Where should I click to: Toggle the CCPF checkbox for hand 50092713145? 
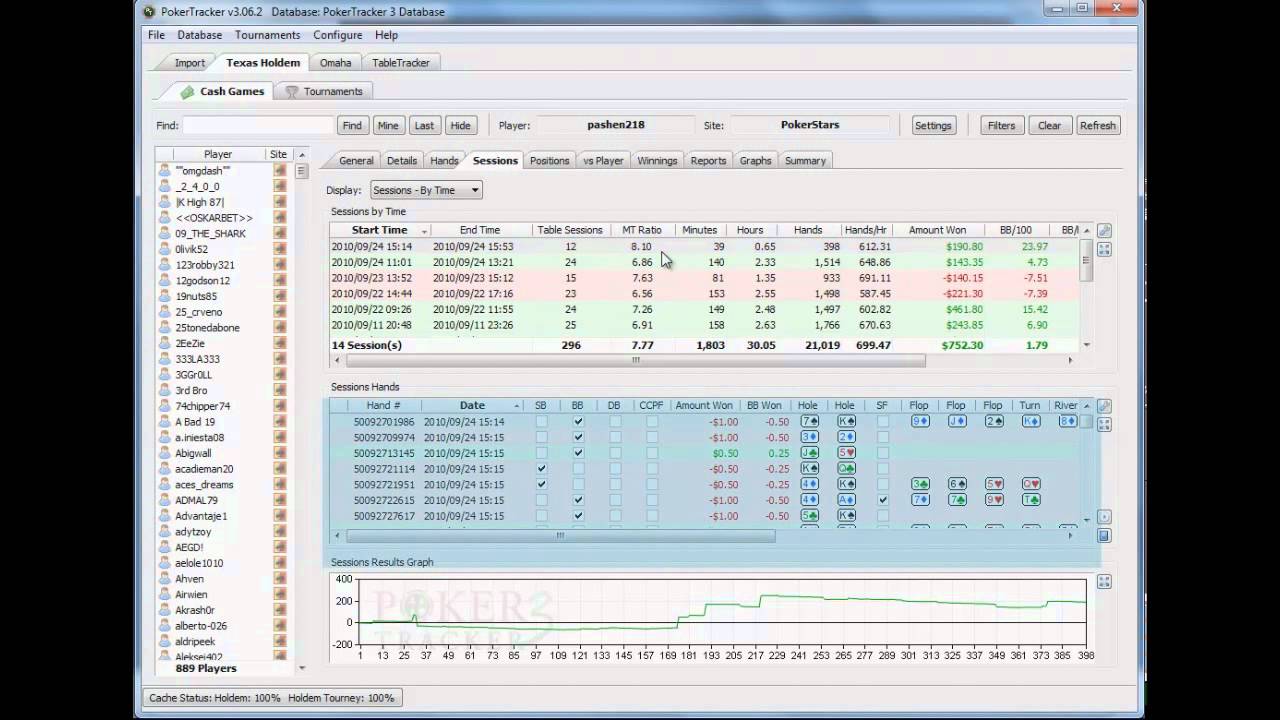coord(652,453)
